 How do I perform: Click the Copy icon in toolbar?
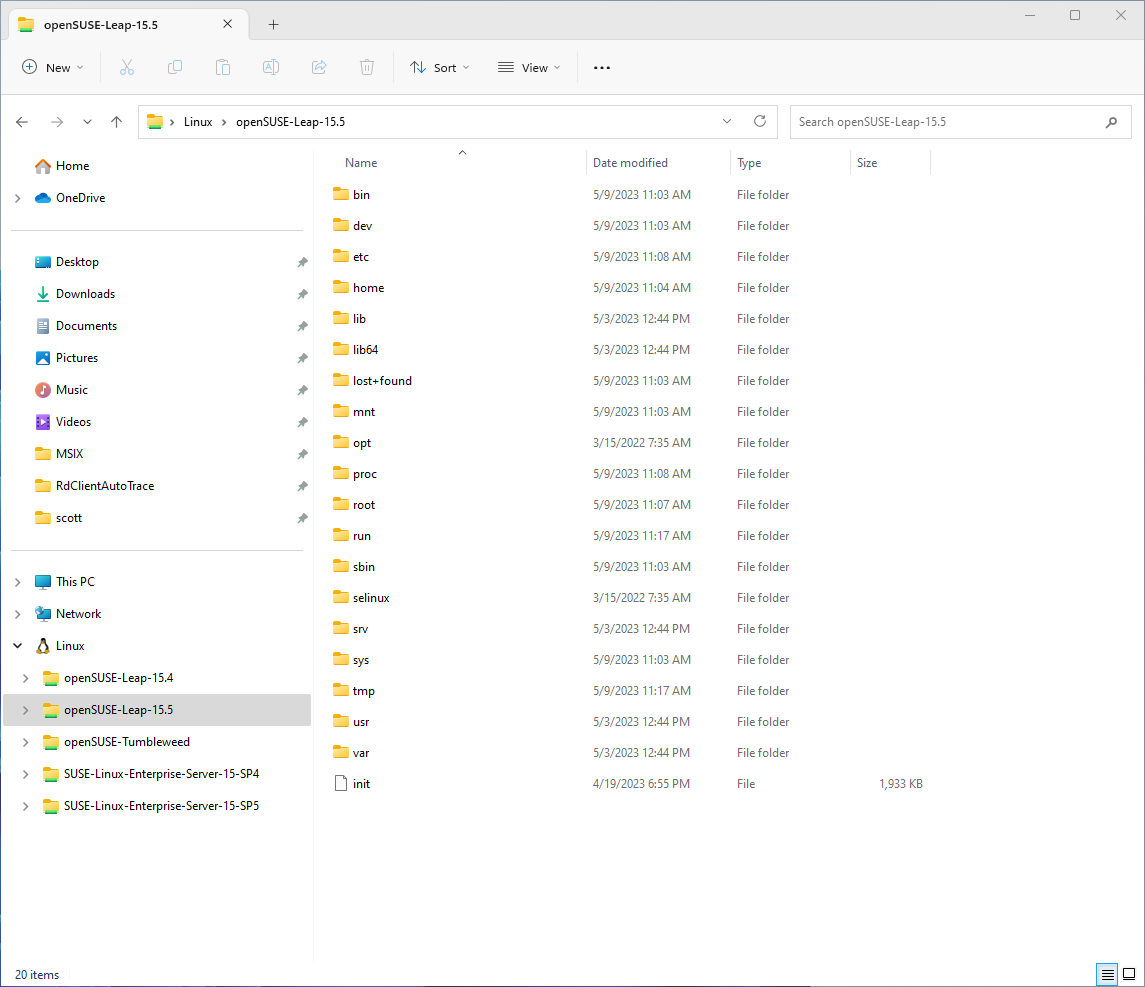(x=175, y=67)
